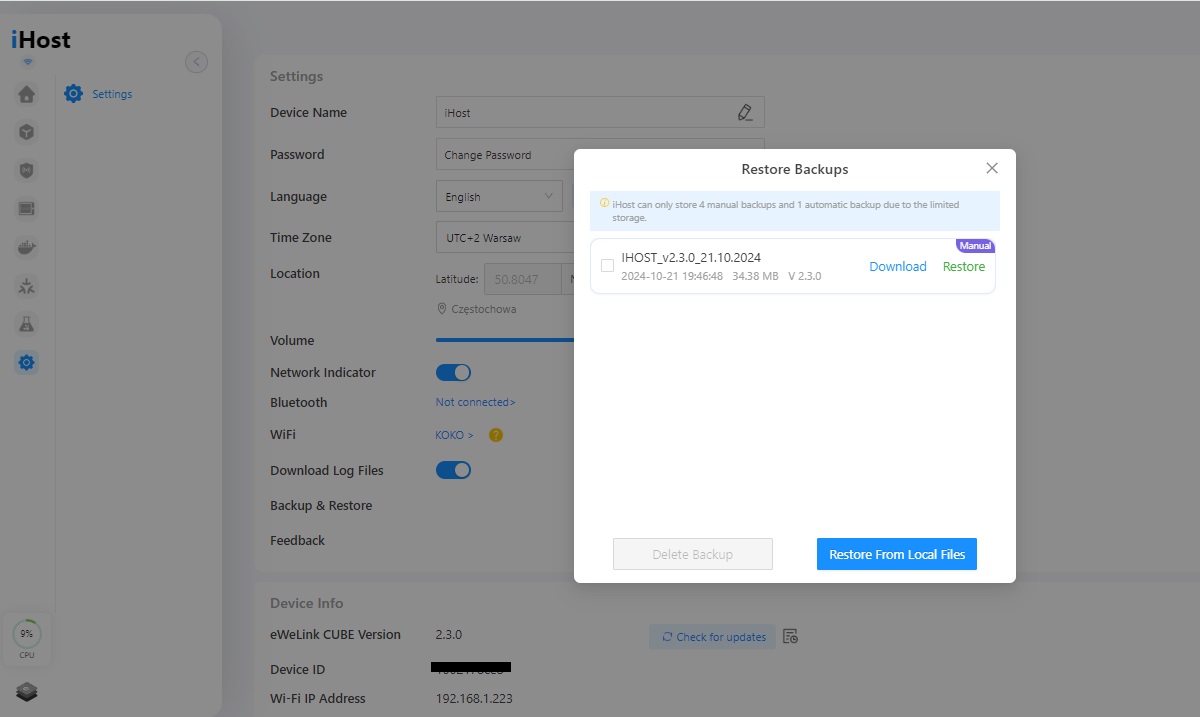Viewport: 1200px width, 717px height.
Task: Open the security shield icon in sidebar
Action: (x=27, y=171)
